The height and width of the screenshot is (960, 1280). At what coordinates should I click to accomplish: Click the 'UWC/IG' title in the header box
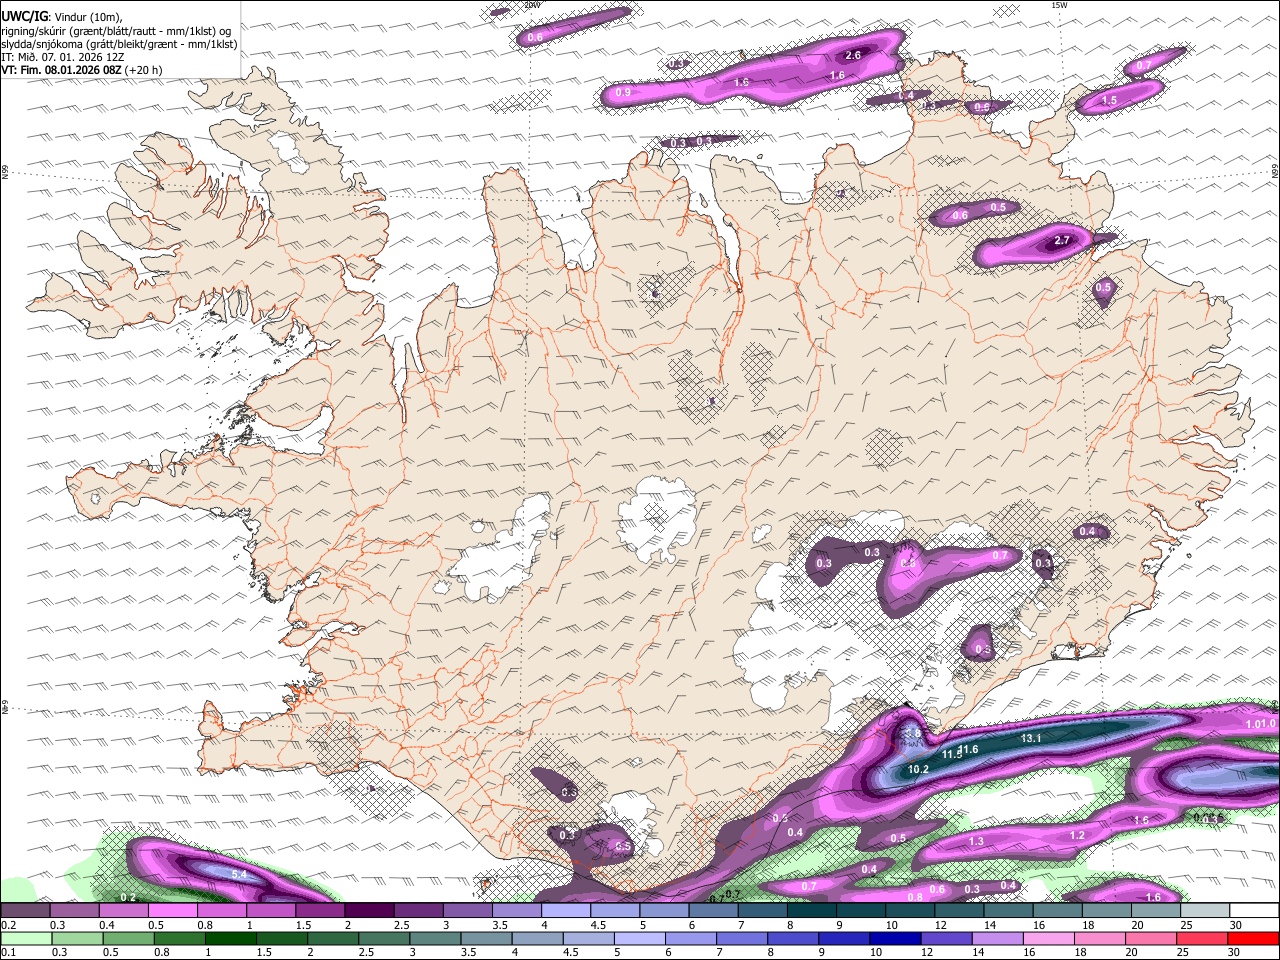(x=24, y=15)
